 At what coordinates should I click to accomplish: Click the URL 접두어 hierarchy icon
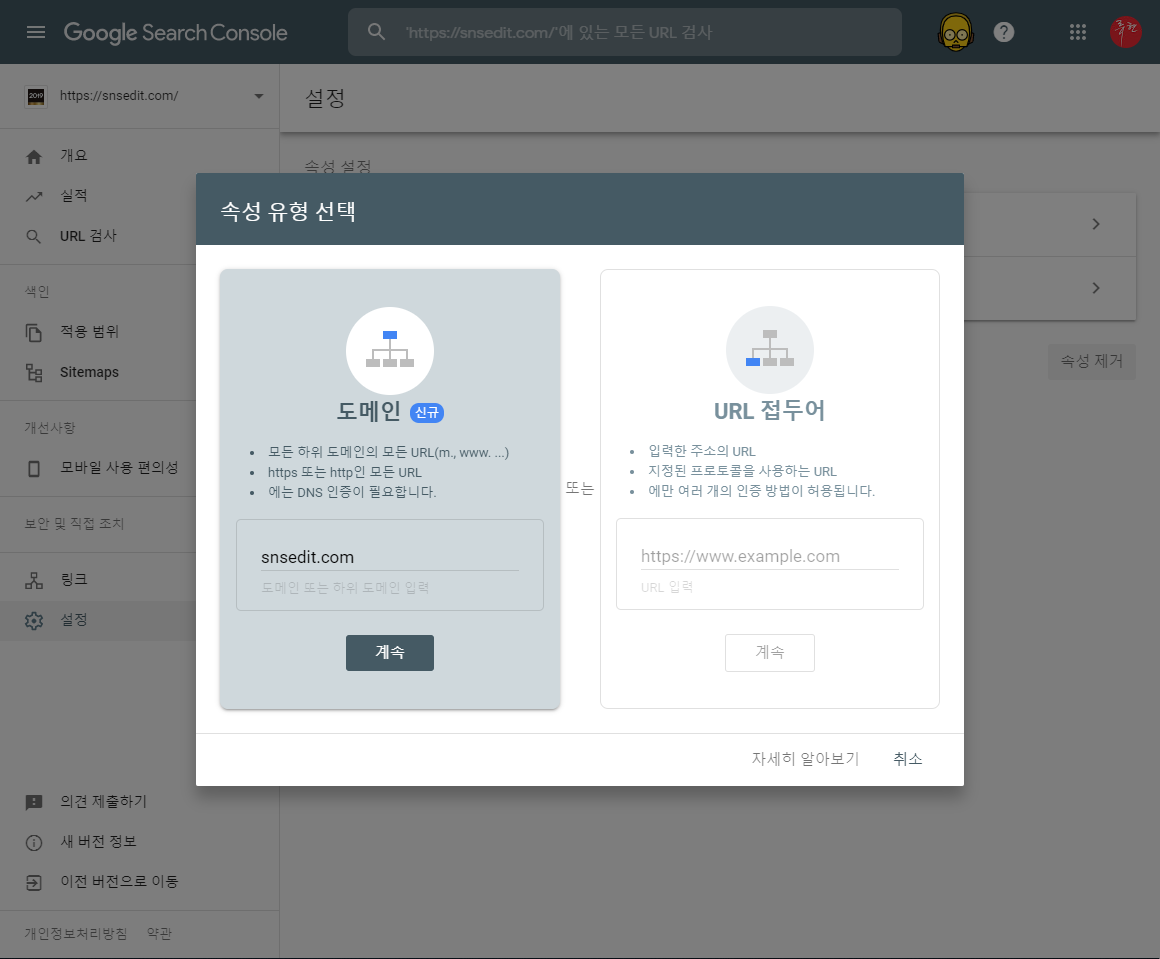pyautogui.click(x=769, y=350)
